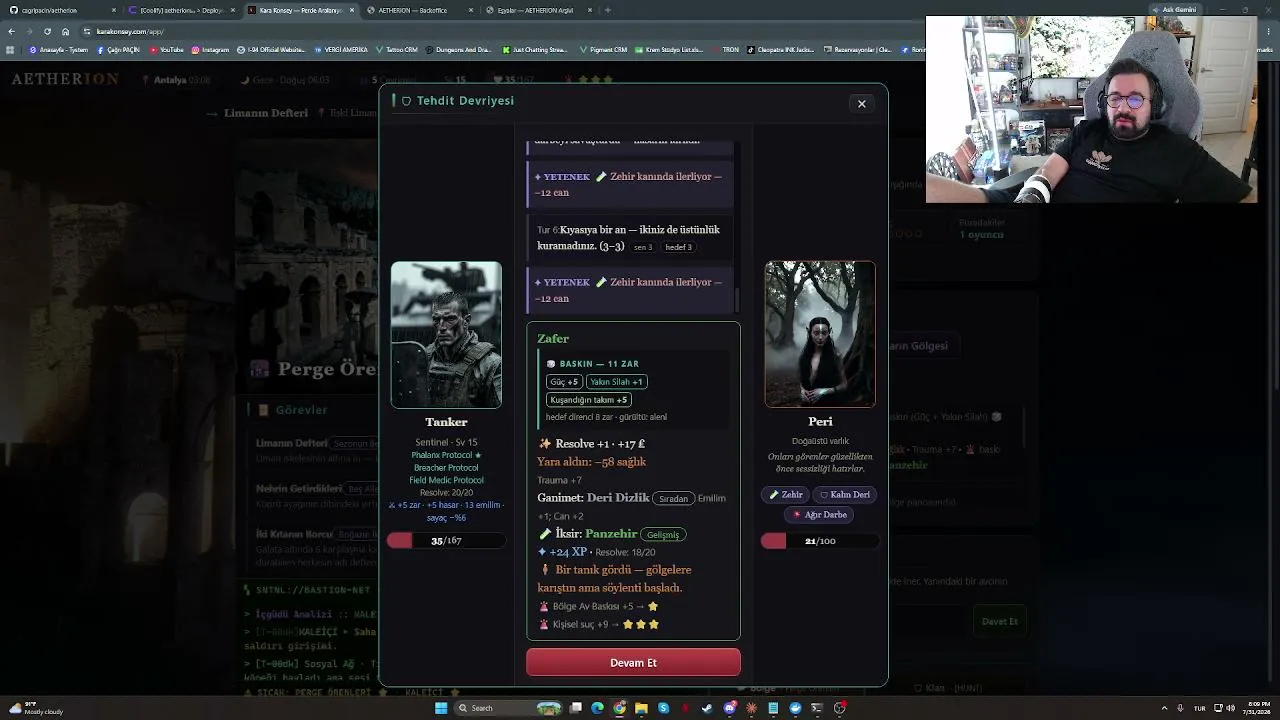Viewport: 1280px width, 720px height.
Task: Open the Tattoo CRM bookmark
Action: click(397, 49)
